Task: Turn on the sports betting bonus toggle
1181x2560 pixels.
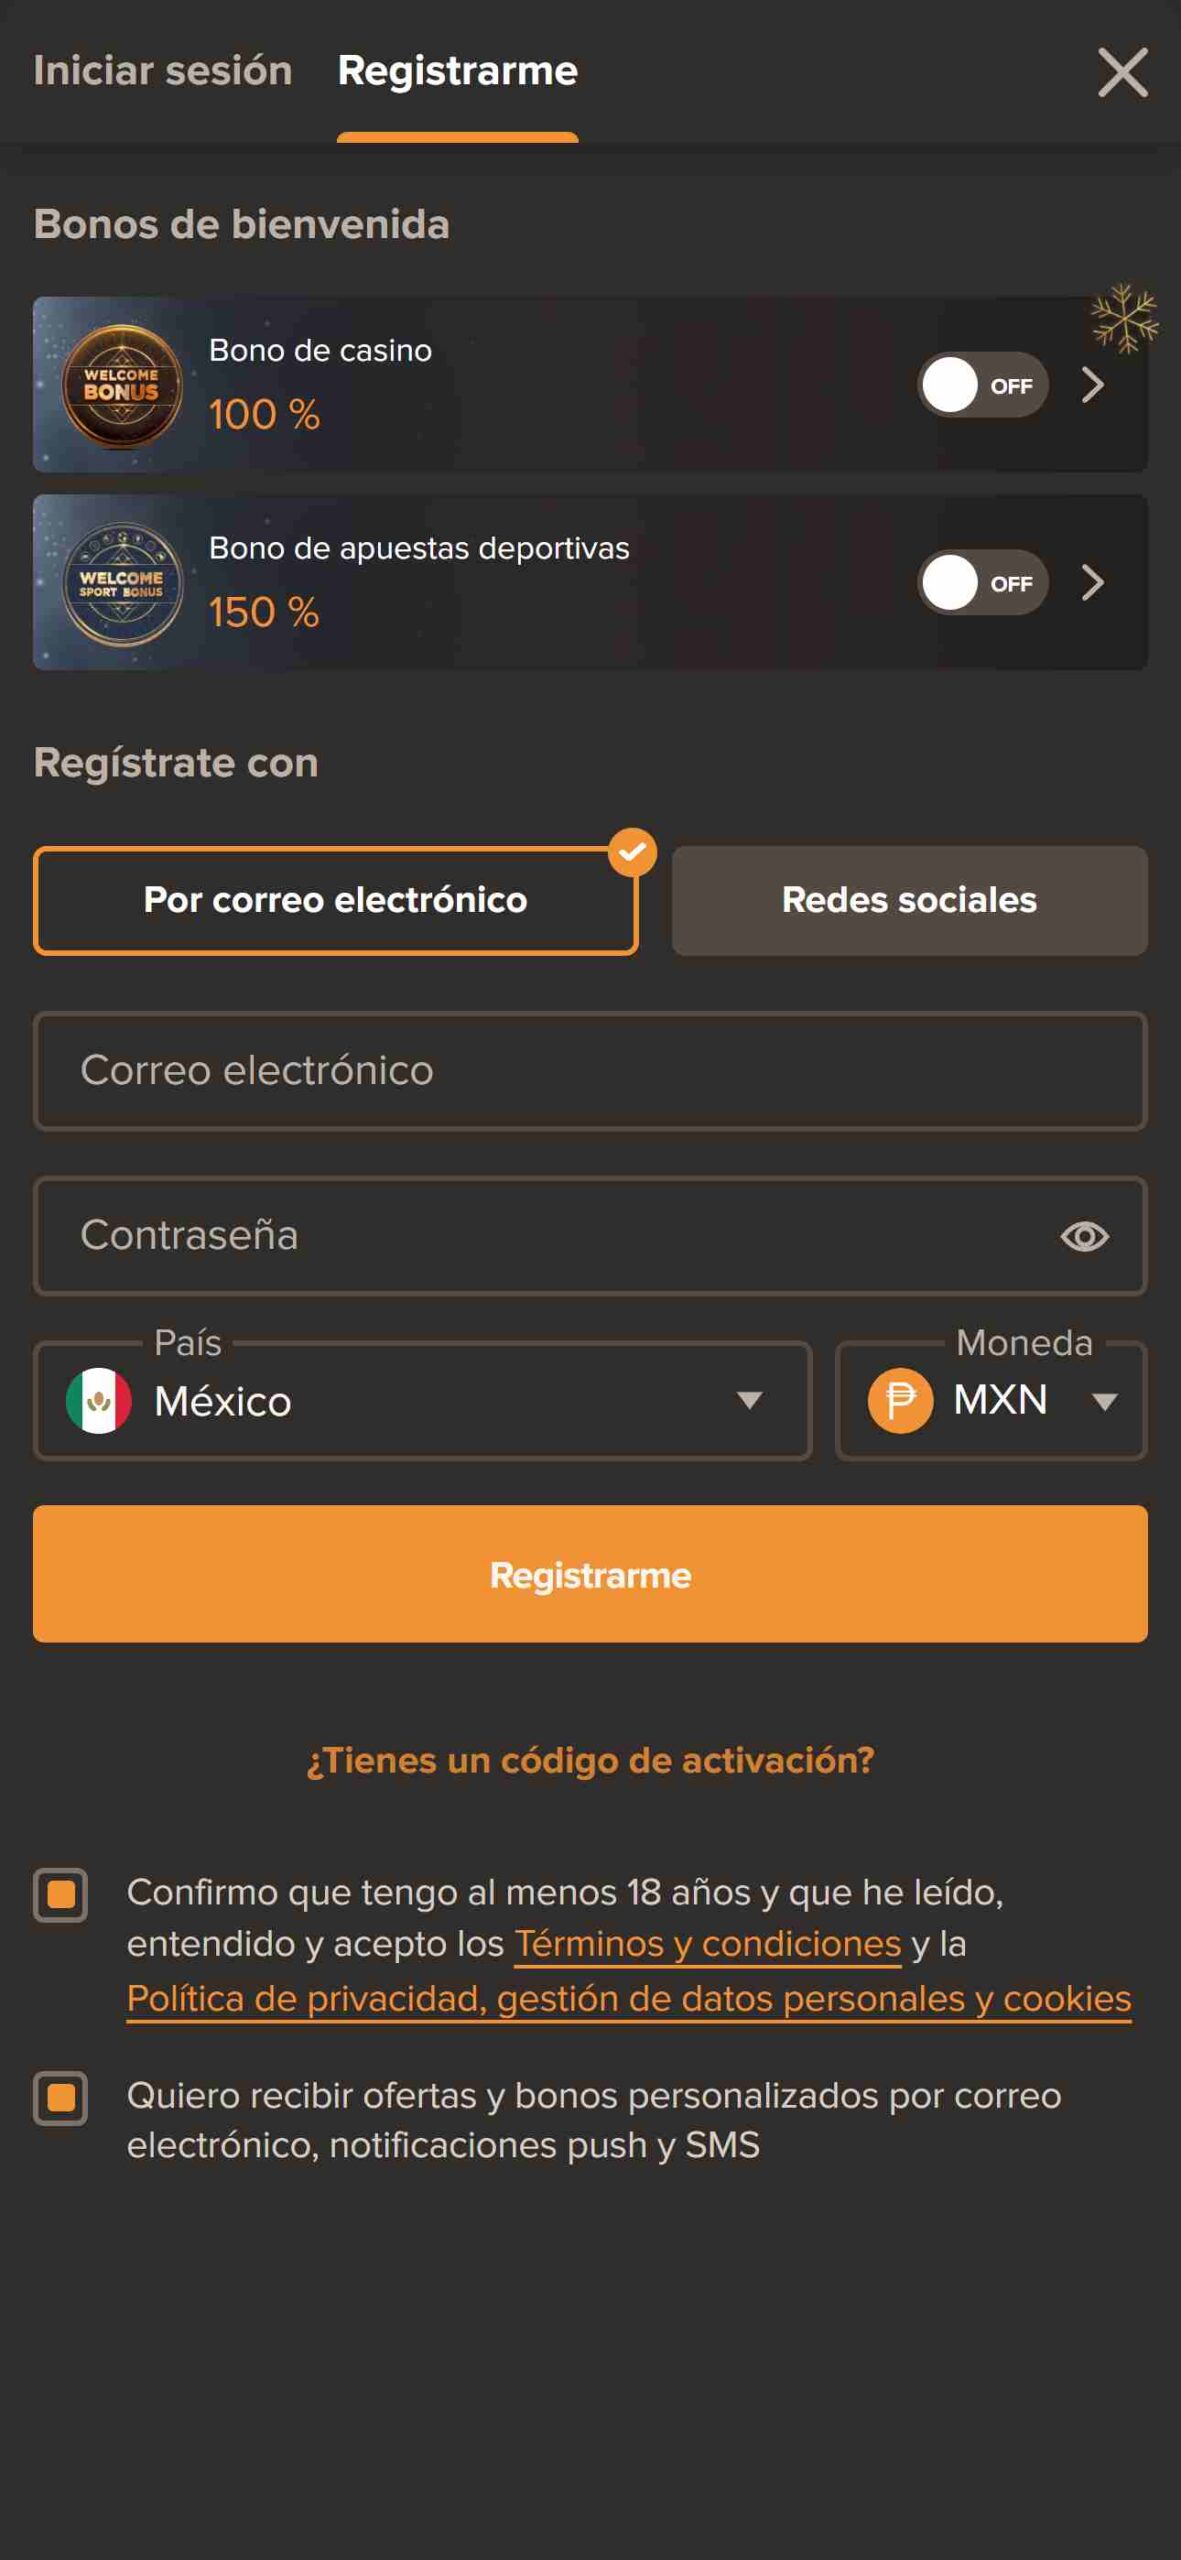Action: point(982,583)
